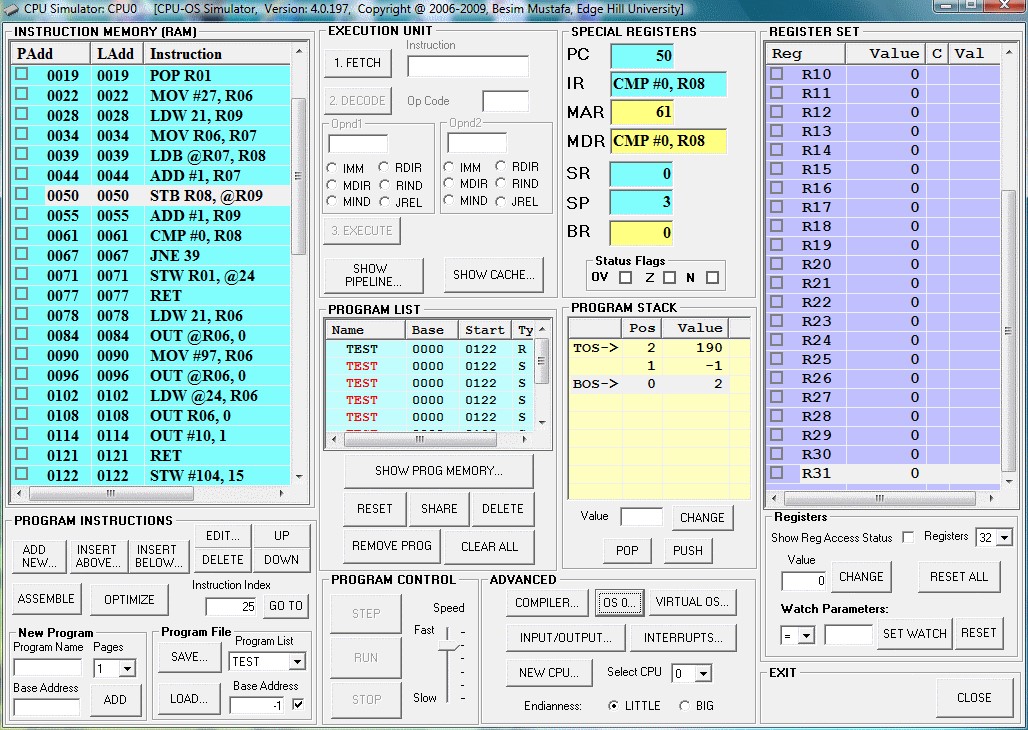Click GO TO instruction index button
Viewport: 1028px width, 730px height.
click(x=286, y=605)
